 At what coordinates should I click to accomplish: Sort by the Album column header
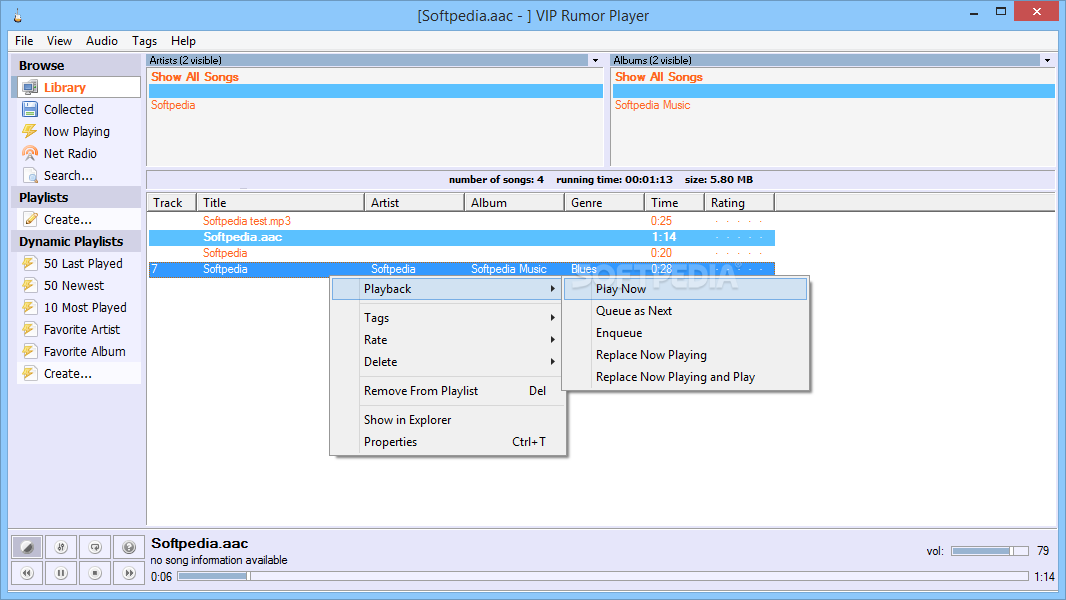[x=514, y=202]
